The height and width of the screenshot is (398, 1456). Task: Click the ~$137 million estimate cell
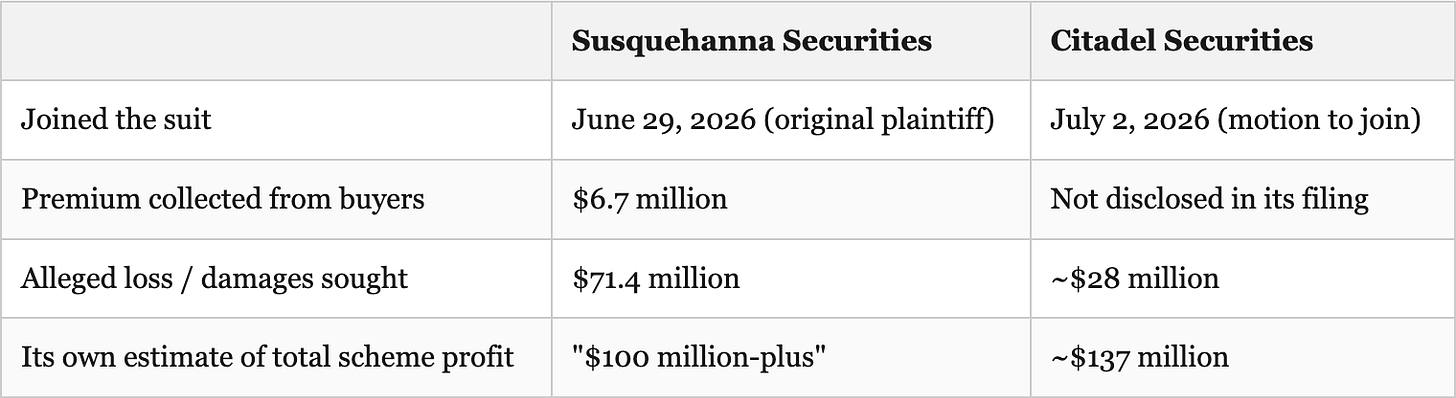(x=1242, y=357)
